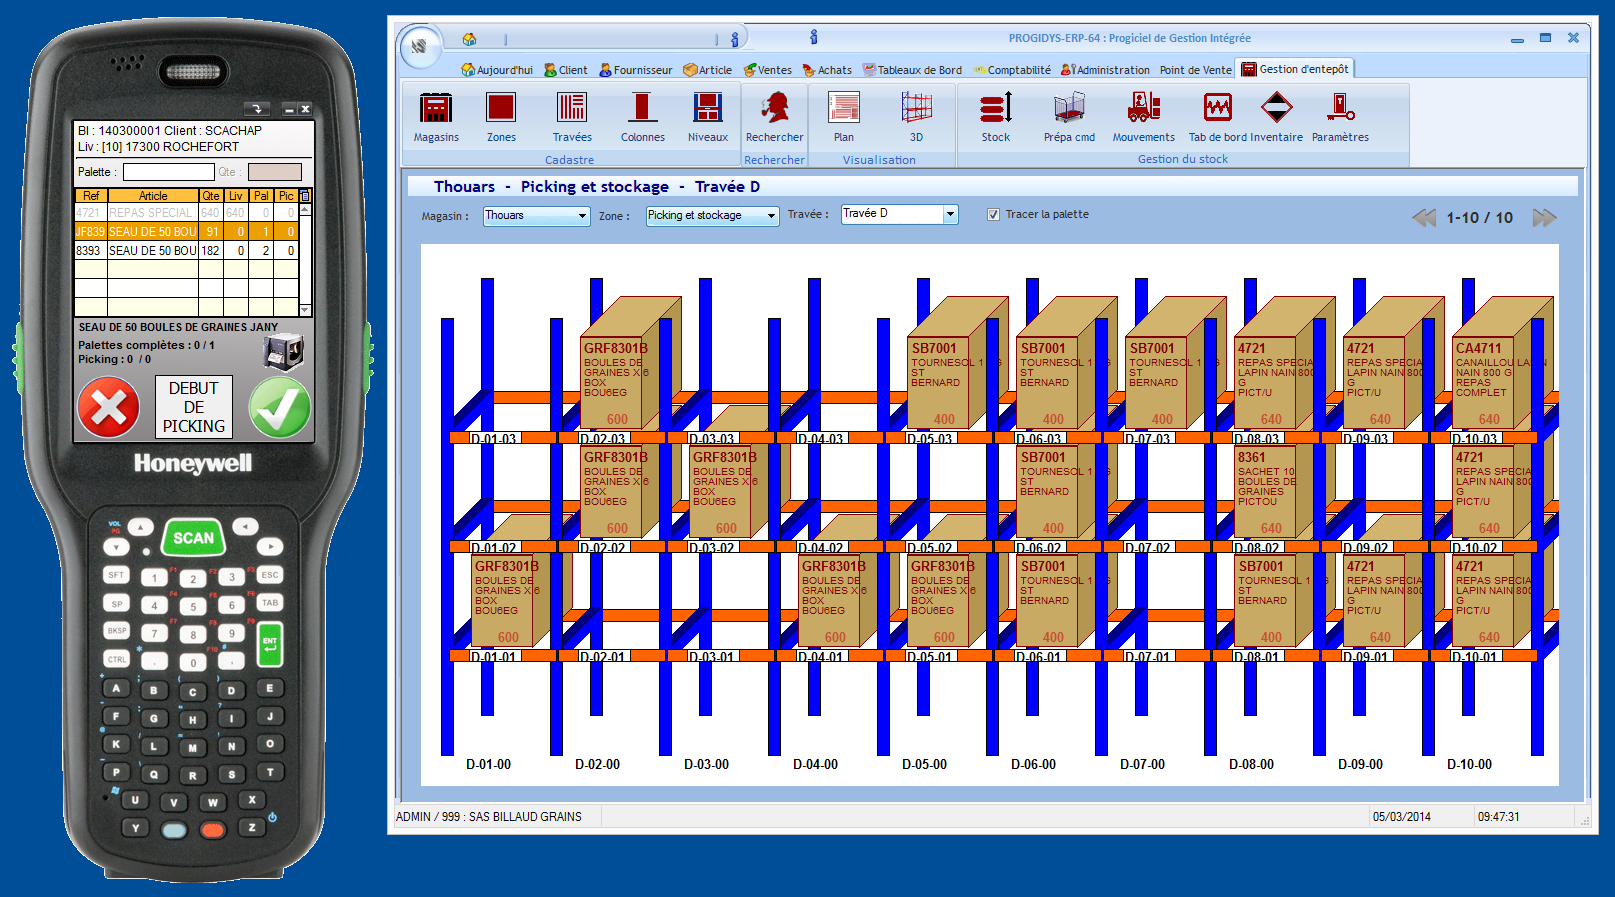This screenshot has height=897, width=1615.
Task: Select the Gestion d'entrepôt tab
Action: pos(1295,69)
